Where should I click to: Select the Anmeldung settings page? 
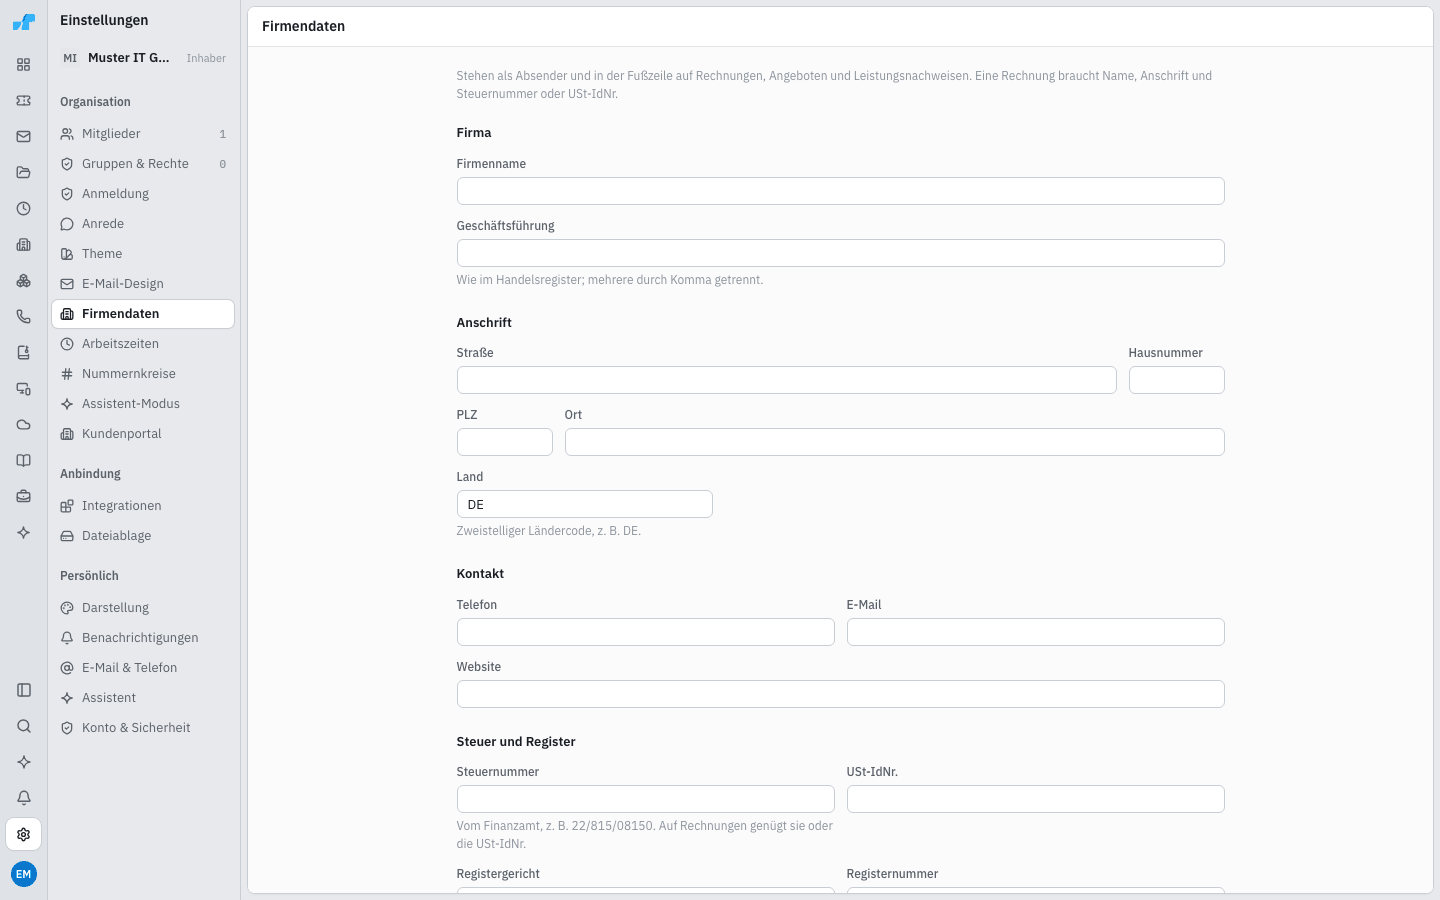point(143,194)
